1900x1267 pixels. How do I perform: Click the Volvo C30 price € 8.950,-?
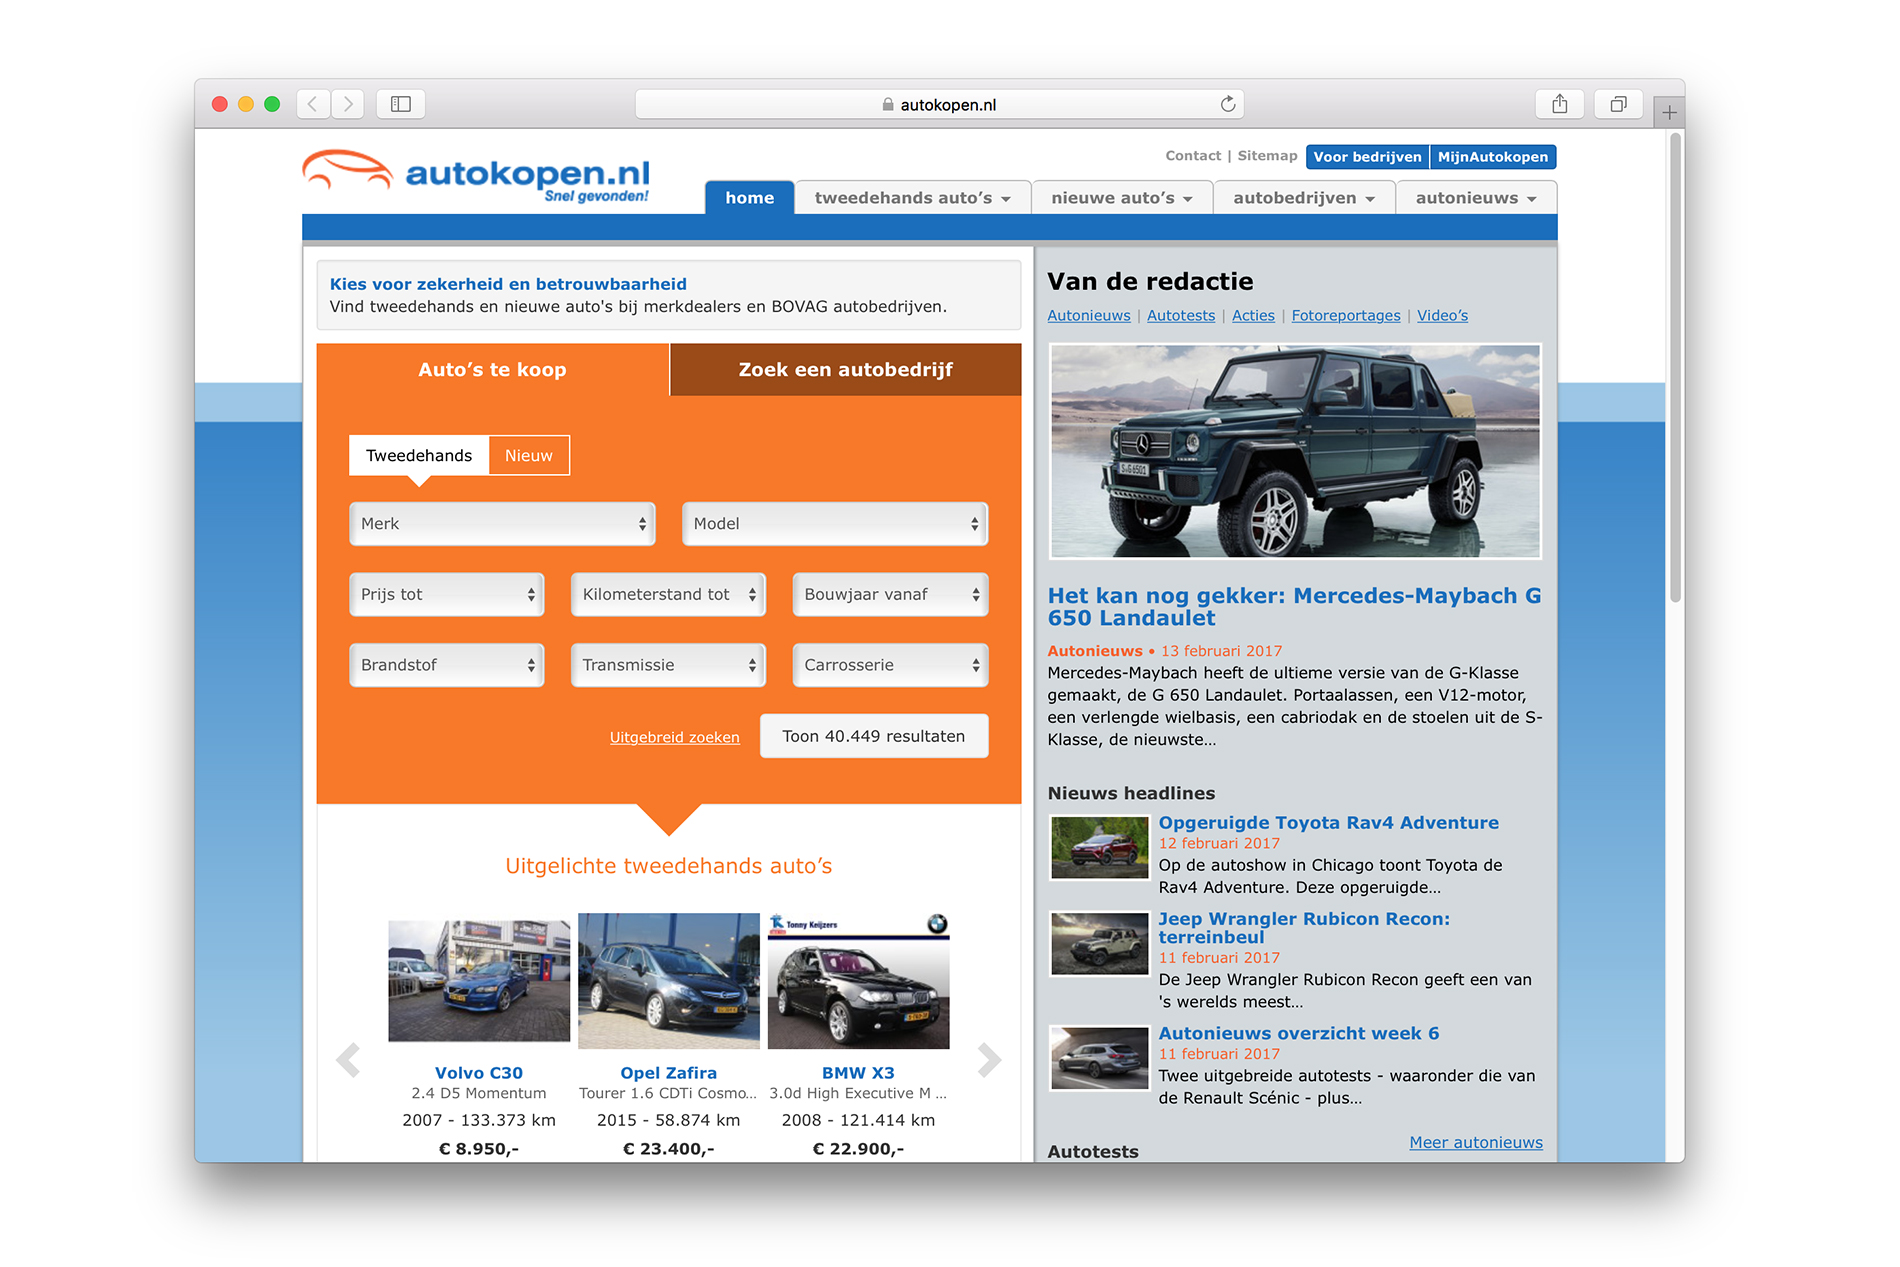coord(479,1149)
